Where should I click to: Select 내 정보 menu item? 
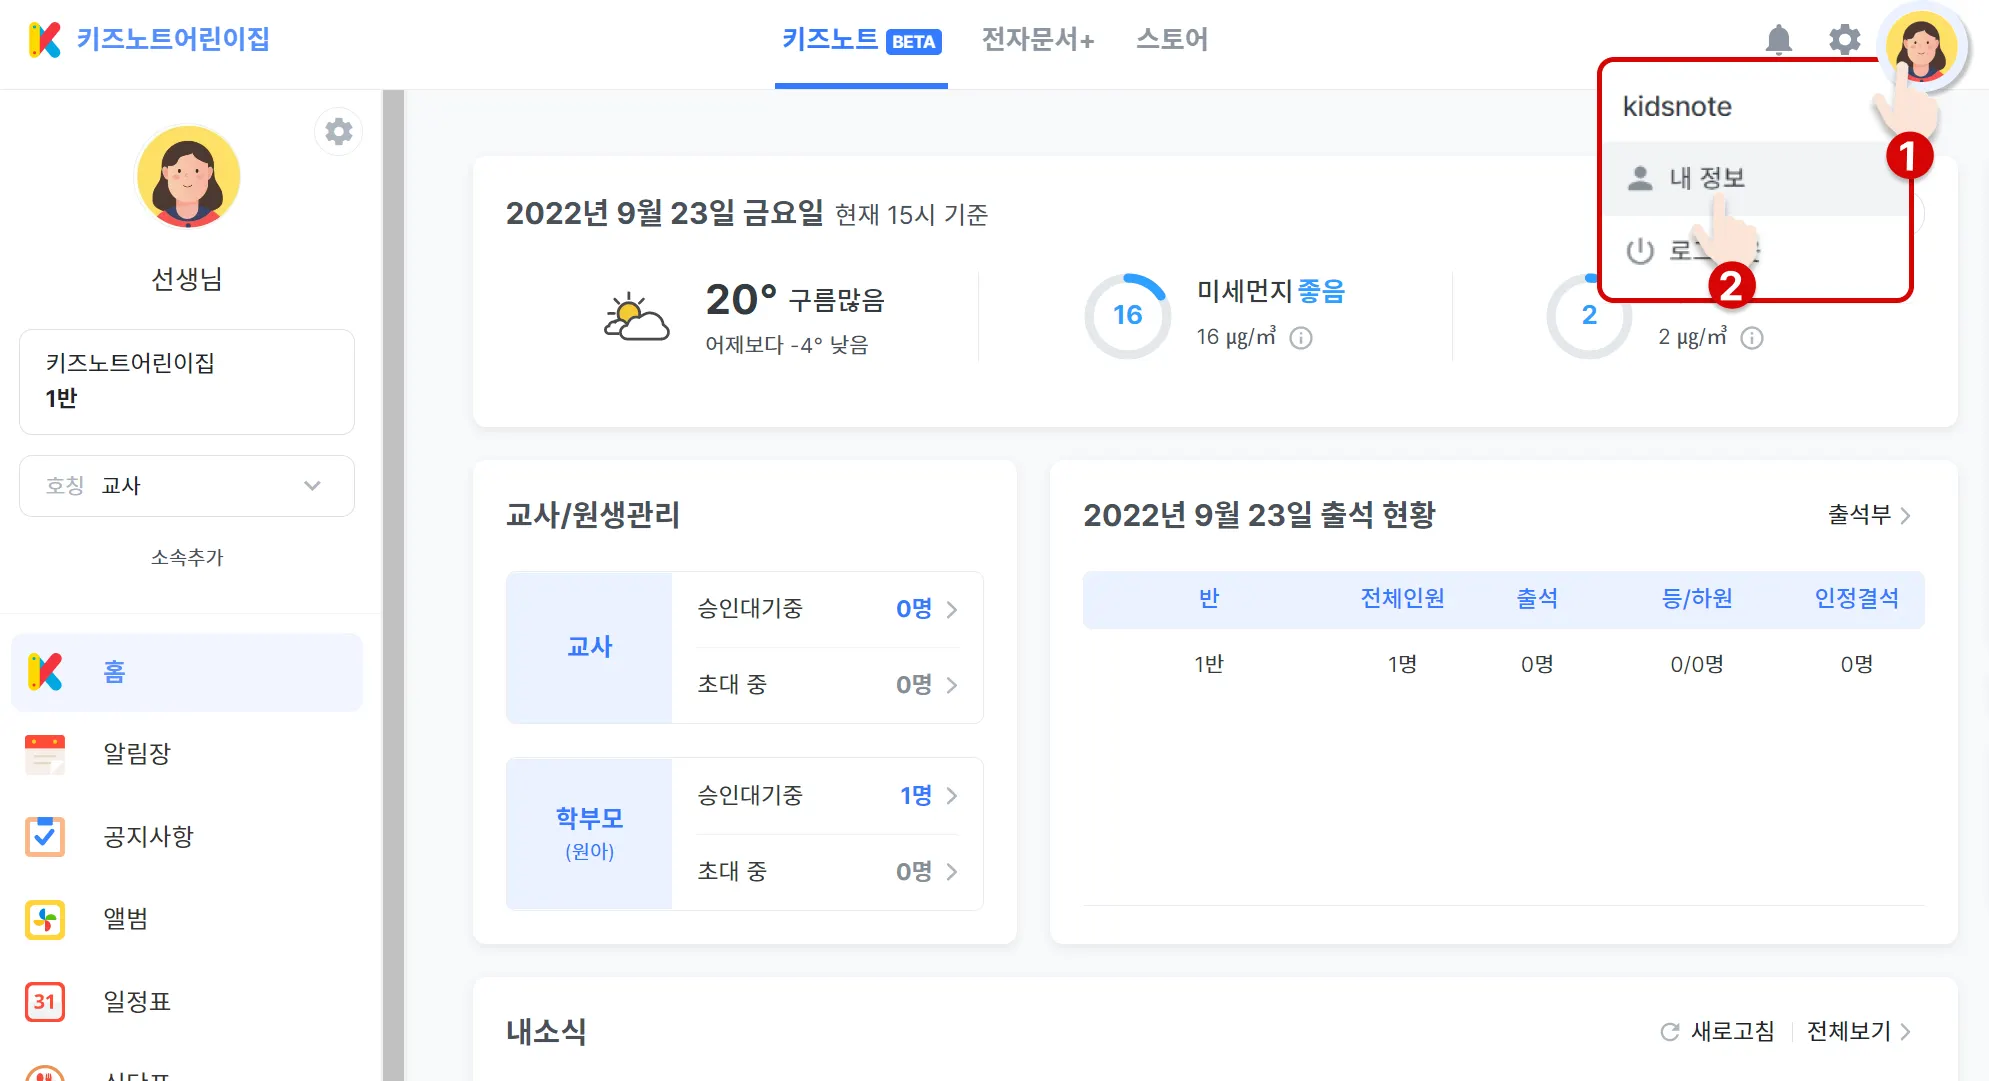tap(1706, 178)
